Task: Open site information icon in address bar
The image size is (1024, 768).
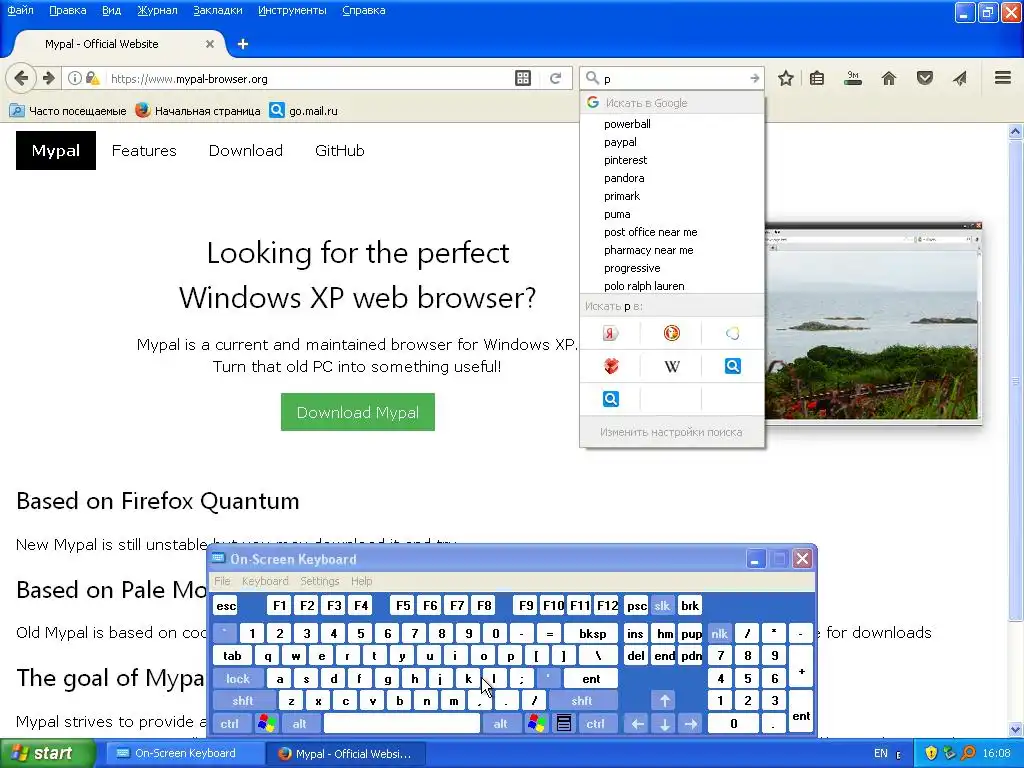Action: tap(75, 78)
